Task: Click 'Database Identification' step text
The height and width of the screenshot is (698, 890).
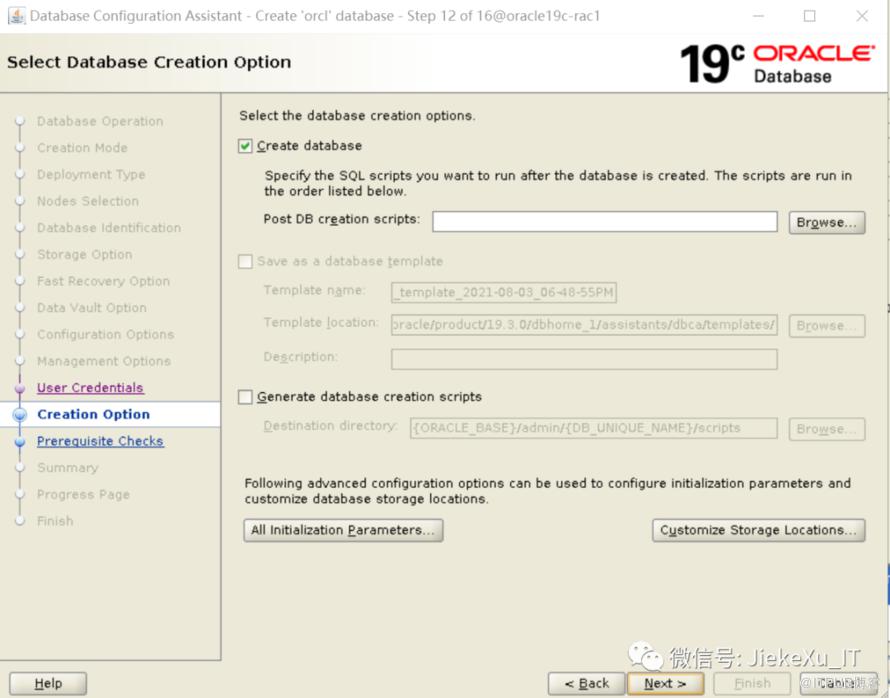Action: (109, 228)
